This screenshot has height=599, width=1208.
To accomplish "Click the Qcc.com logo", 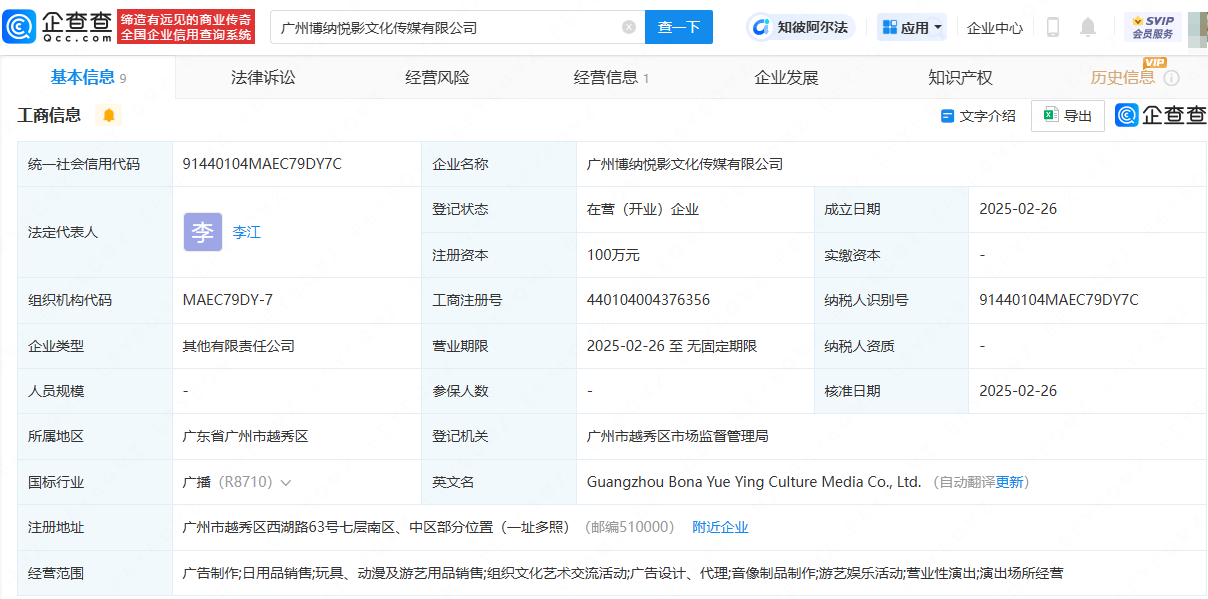I will pyautogui.click(x=57, y=27).
